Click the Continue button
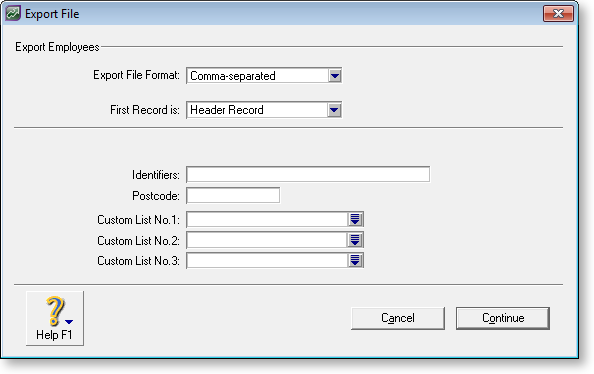This screenshot has height=374, width=594. pos(503,318)
